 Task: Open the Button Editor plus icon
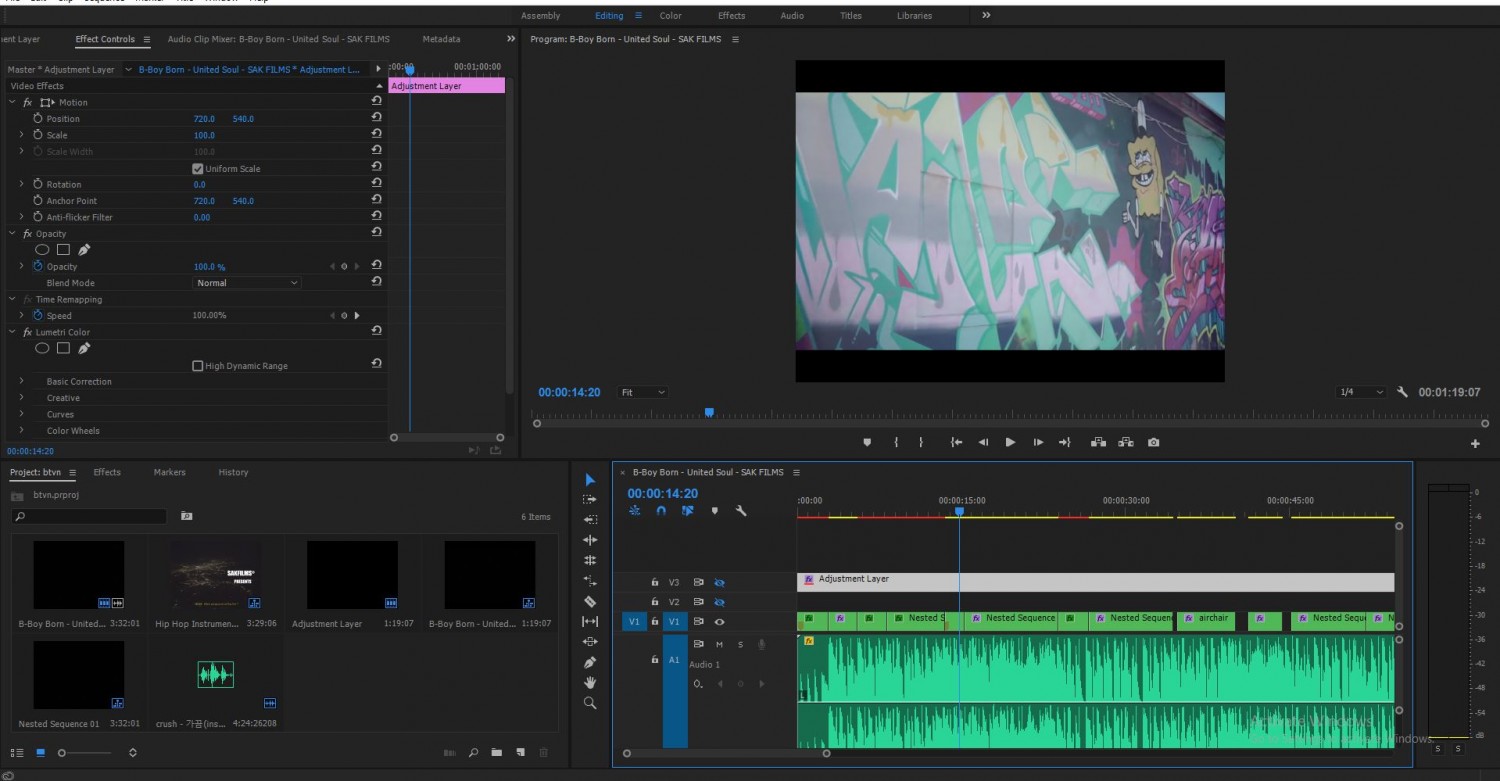tap(1475, 443)
